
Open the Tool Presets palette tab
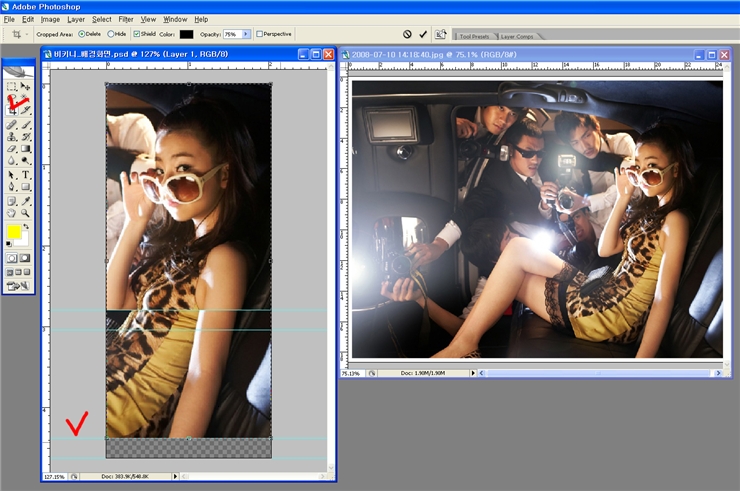click(474, 36)
